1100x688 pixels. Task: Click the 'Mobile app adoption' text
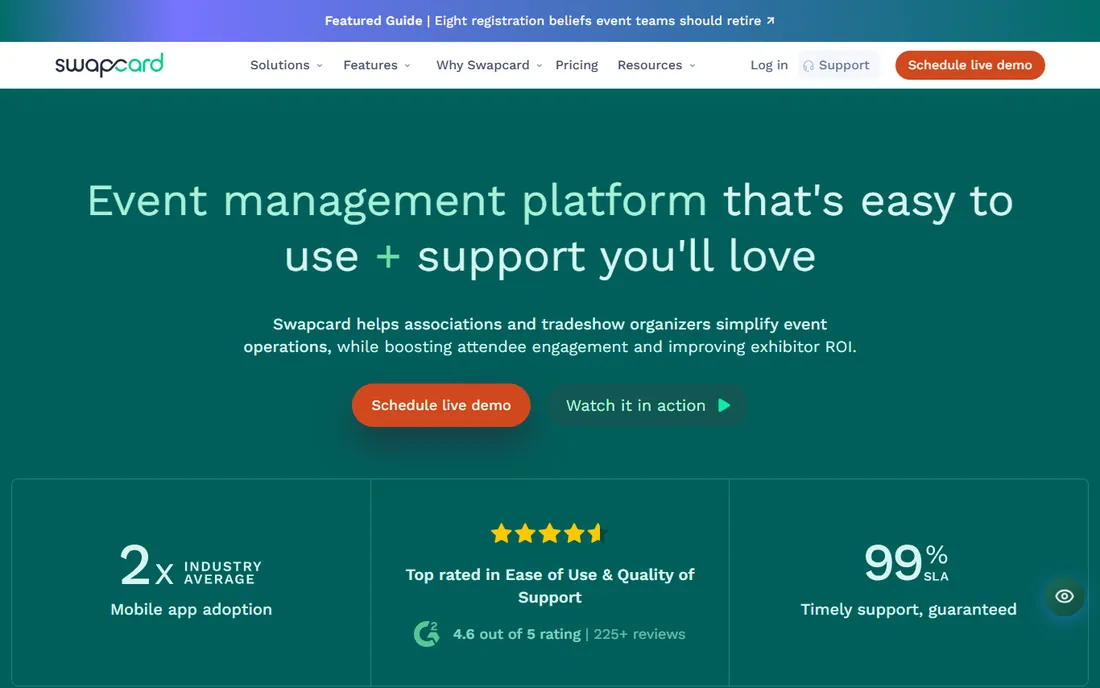point(191,609)
